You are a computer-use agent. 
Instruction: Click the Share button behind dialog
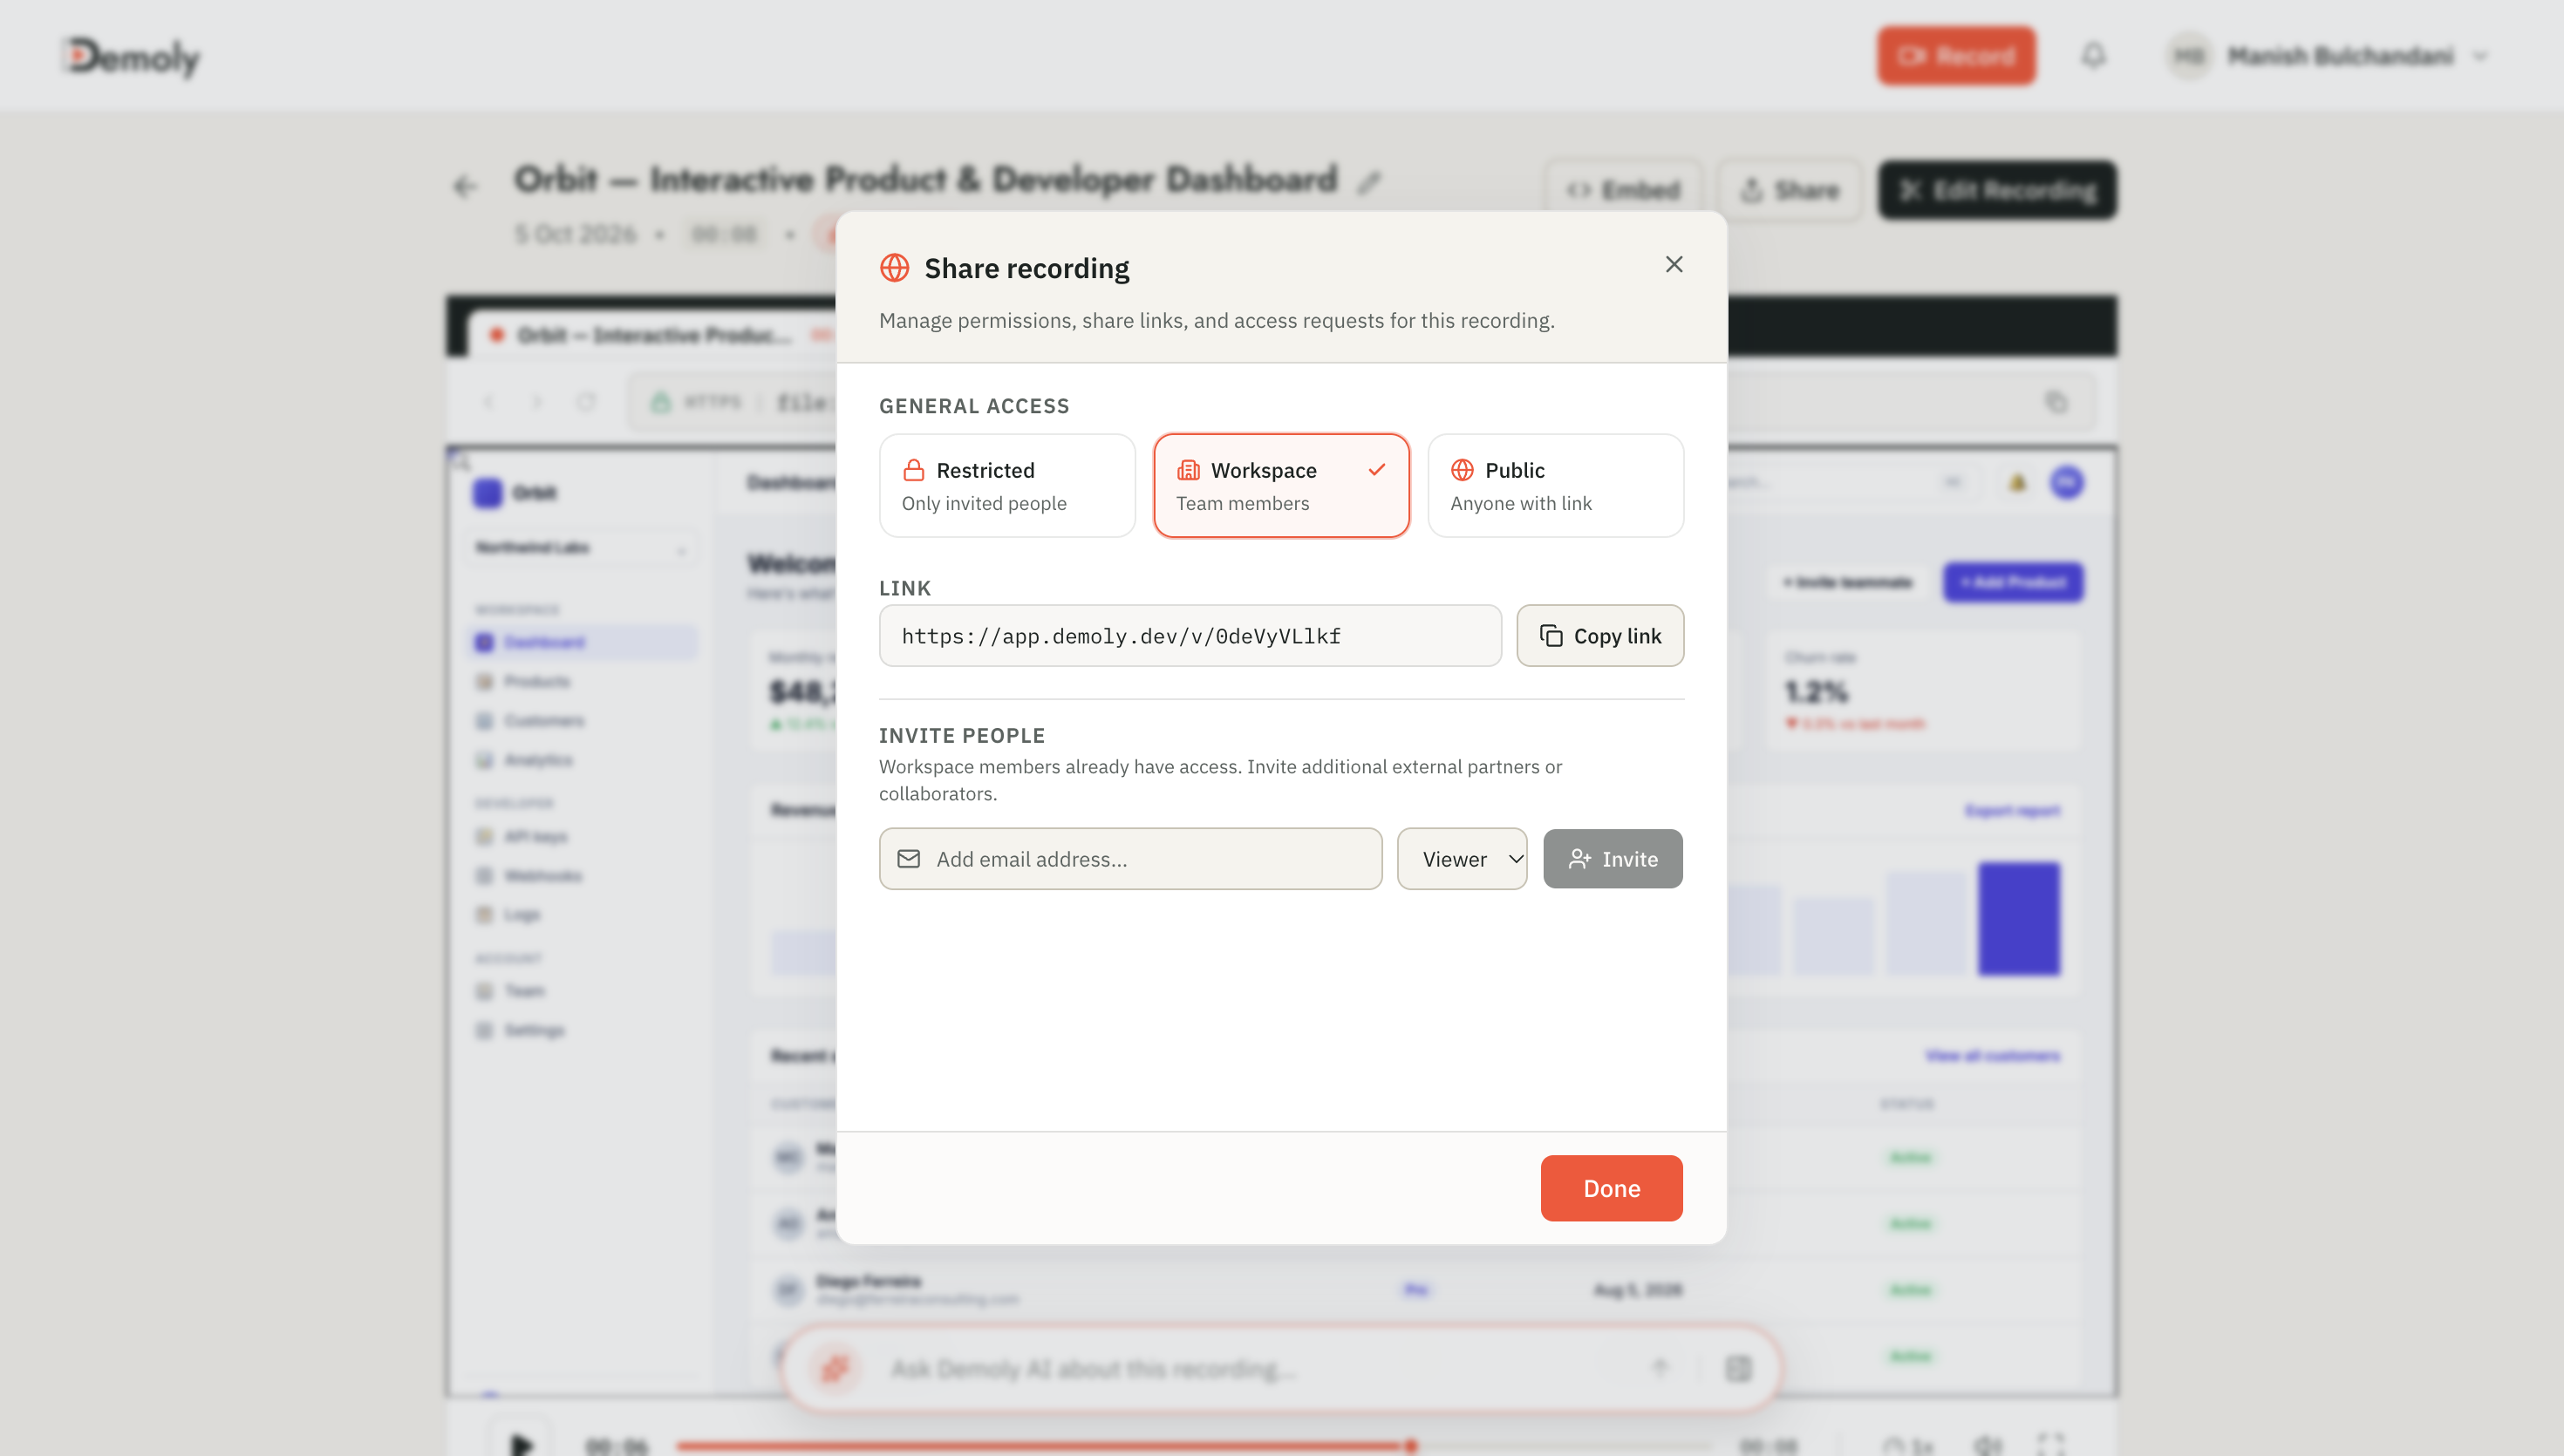point(1790,190)
